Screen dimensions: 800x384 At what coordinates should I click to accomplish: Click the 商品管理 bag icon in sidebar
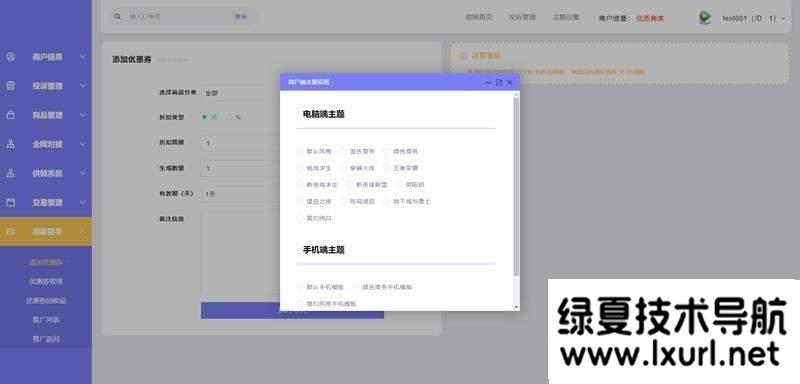click(x=11, y=115)
